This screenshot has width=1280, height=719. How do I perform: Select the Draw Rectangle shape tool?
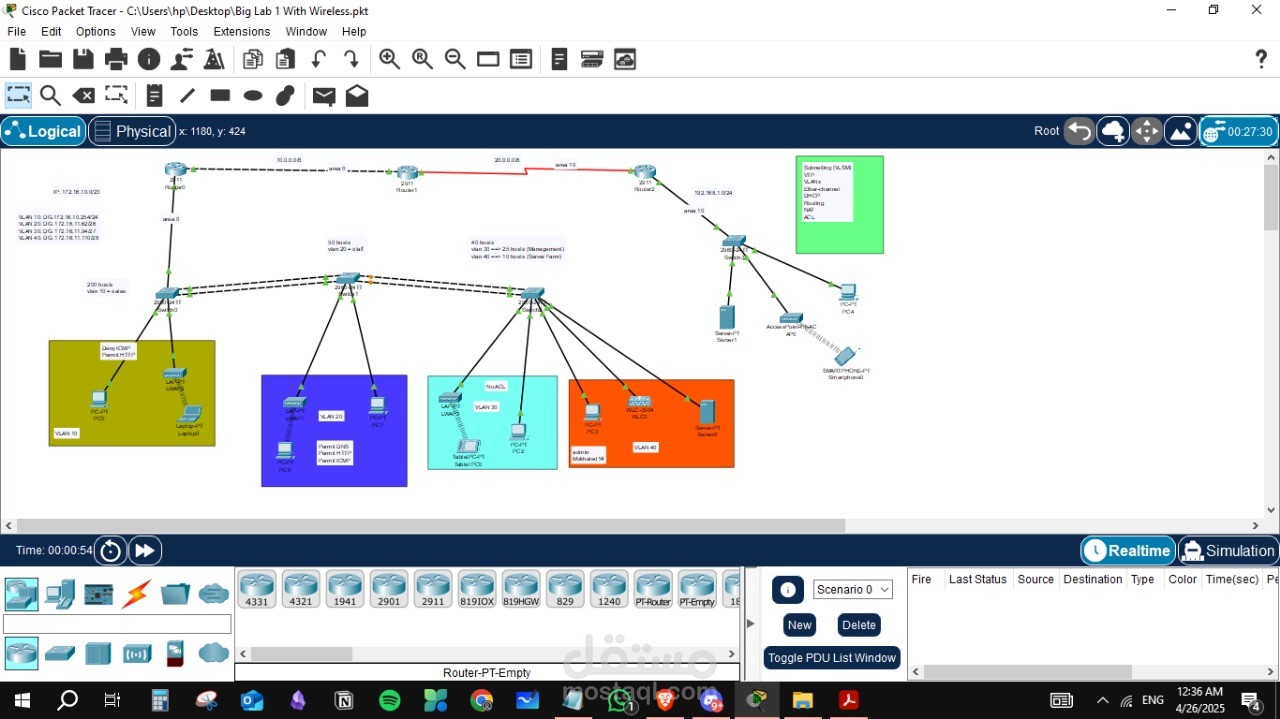tap(219, 95)
